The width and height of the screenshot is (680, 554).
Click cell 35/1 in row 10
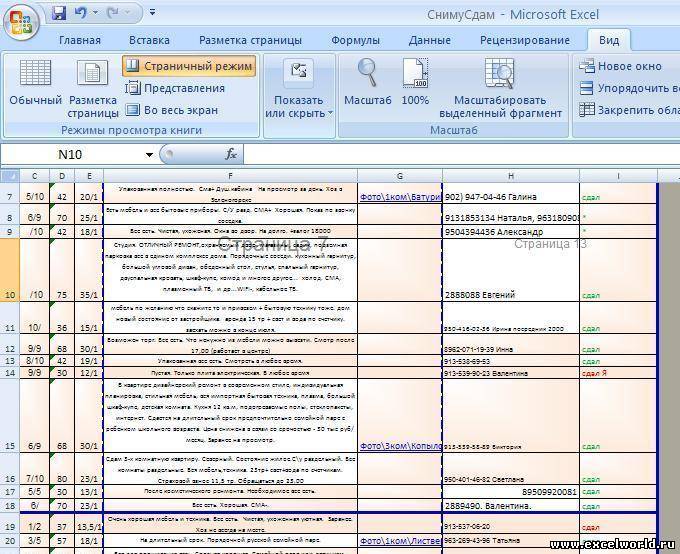point(89,270)
